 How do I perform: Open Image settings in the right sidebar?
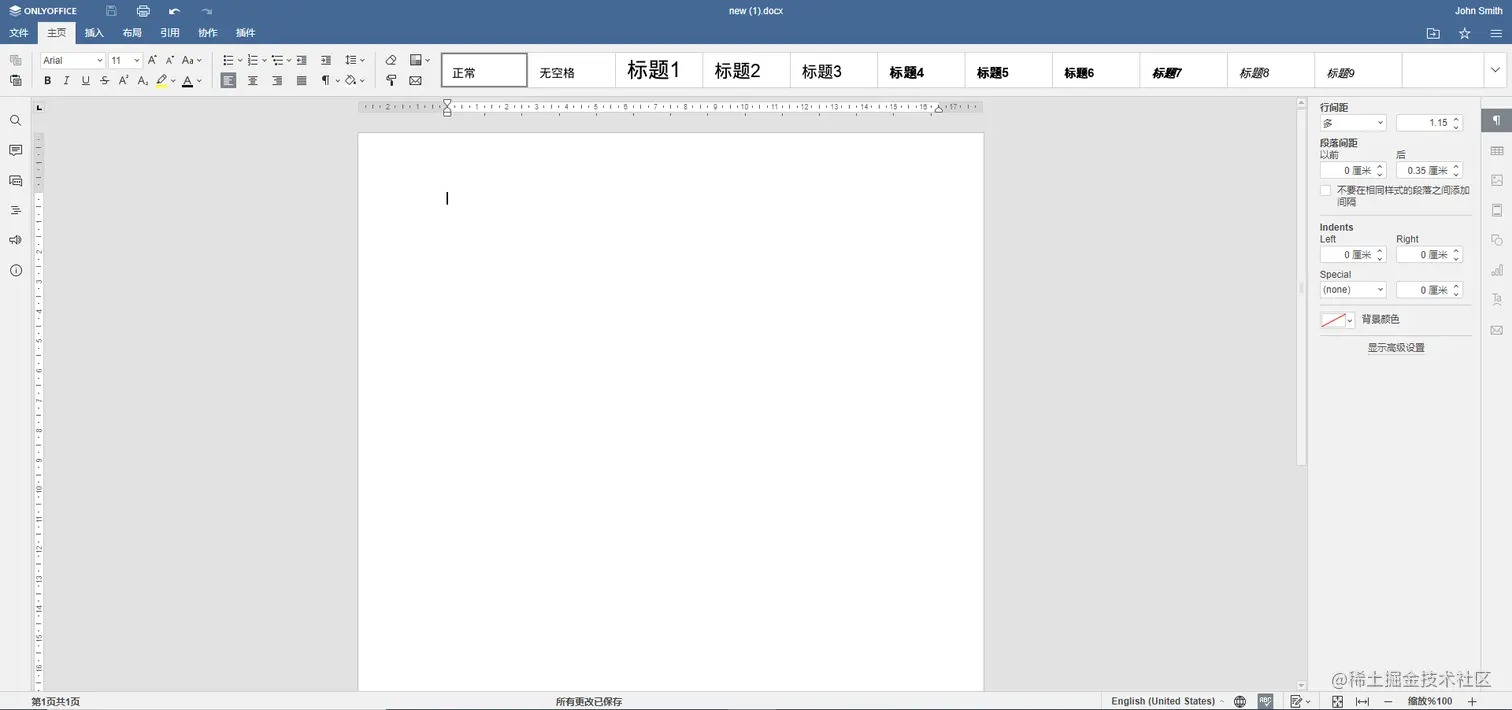(x=1496, y=180)
